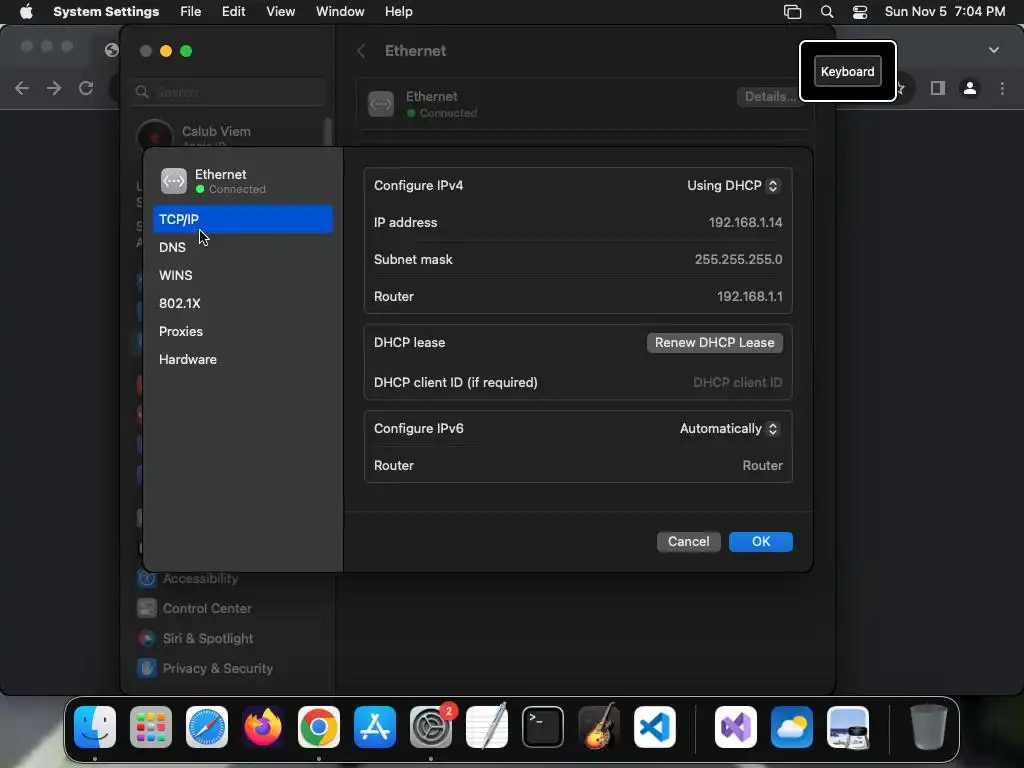Click the Spotlight search icon in menu bar

[x=827, y=12]
